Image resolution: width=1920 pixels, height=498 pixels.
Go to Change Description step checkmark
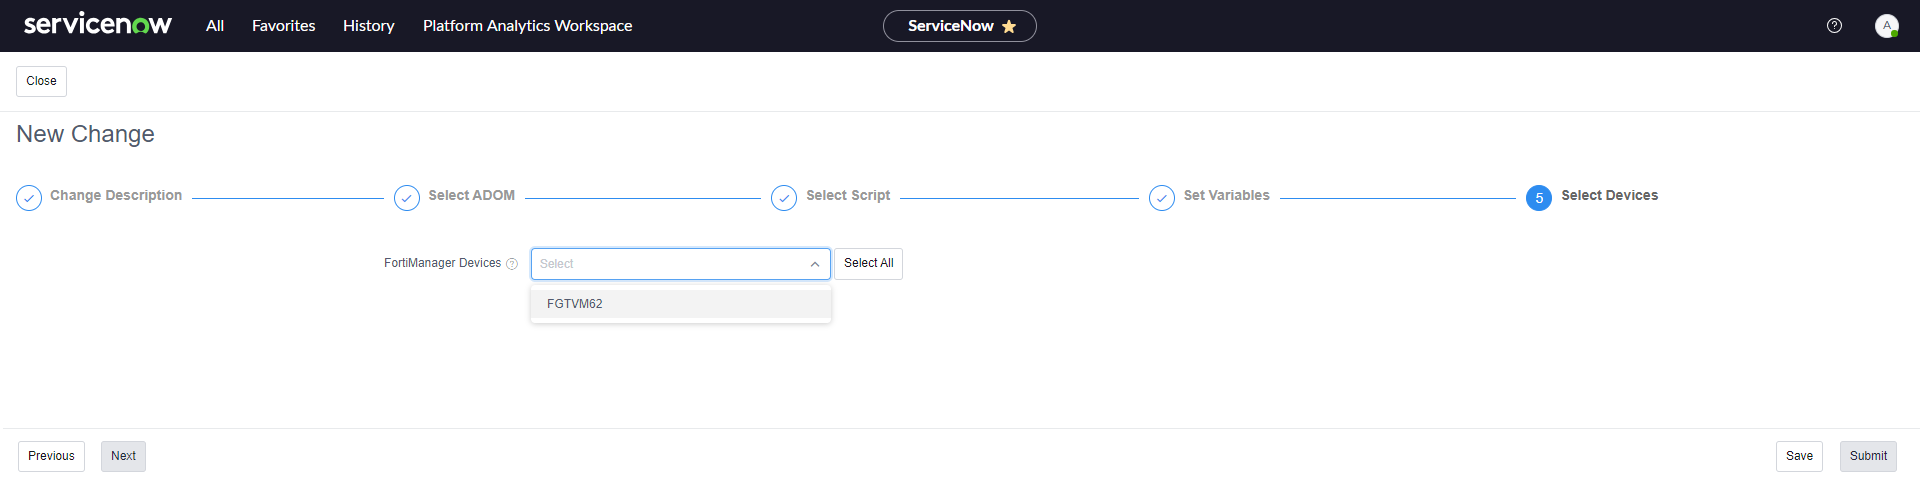coord(29,198)
